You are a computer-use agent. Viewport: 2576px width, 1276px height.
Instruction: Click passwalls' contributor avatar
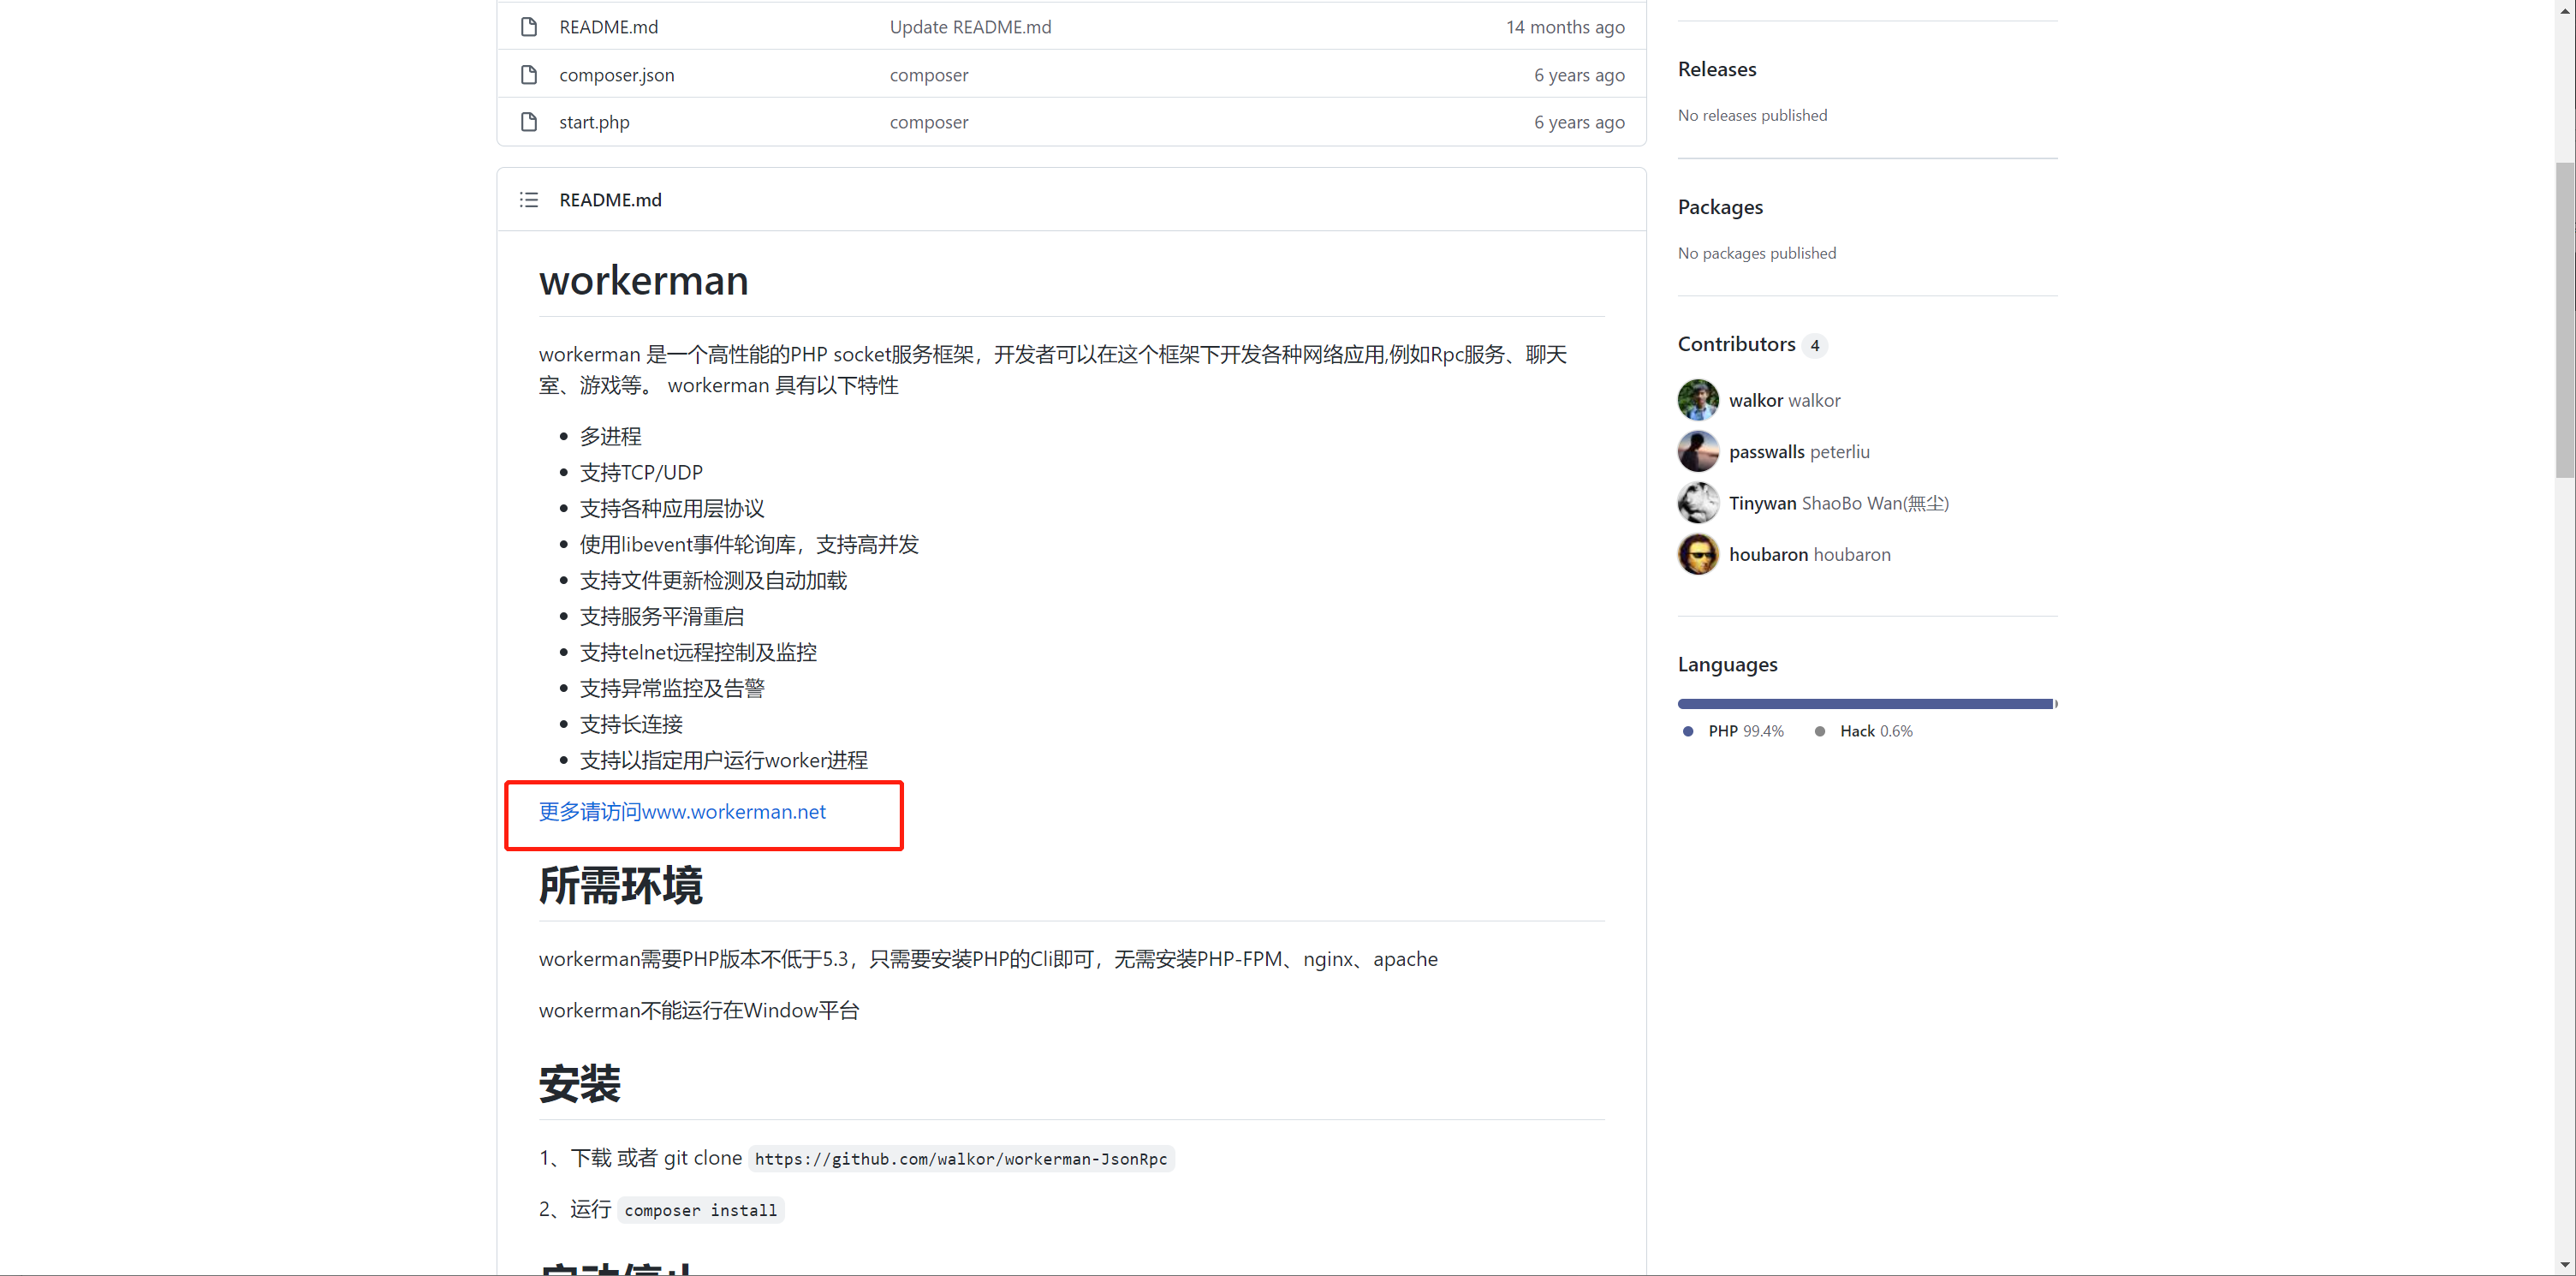click(1698, 452)
